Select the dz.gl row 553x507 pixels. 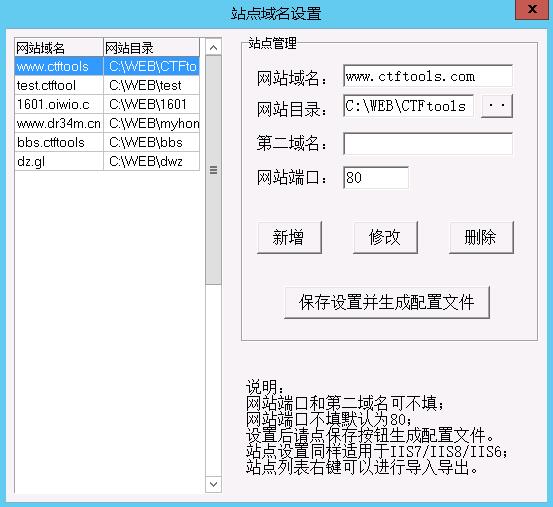pos(107,161)
